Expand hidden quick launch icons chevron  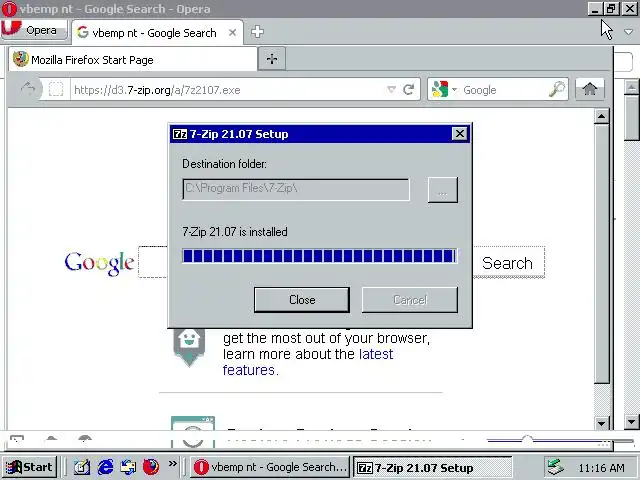coord(173,463)
